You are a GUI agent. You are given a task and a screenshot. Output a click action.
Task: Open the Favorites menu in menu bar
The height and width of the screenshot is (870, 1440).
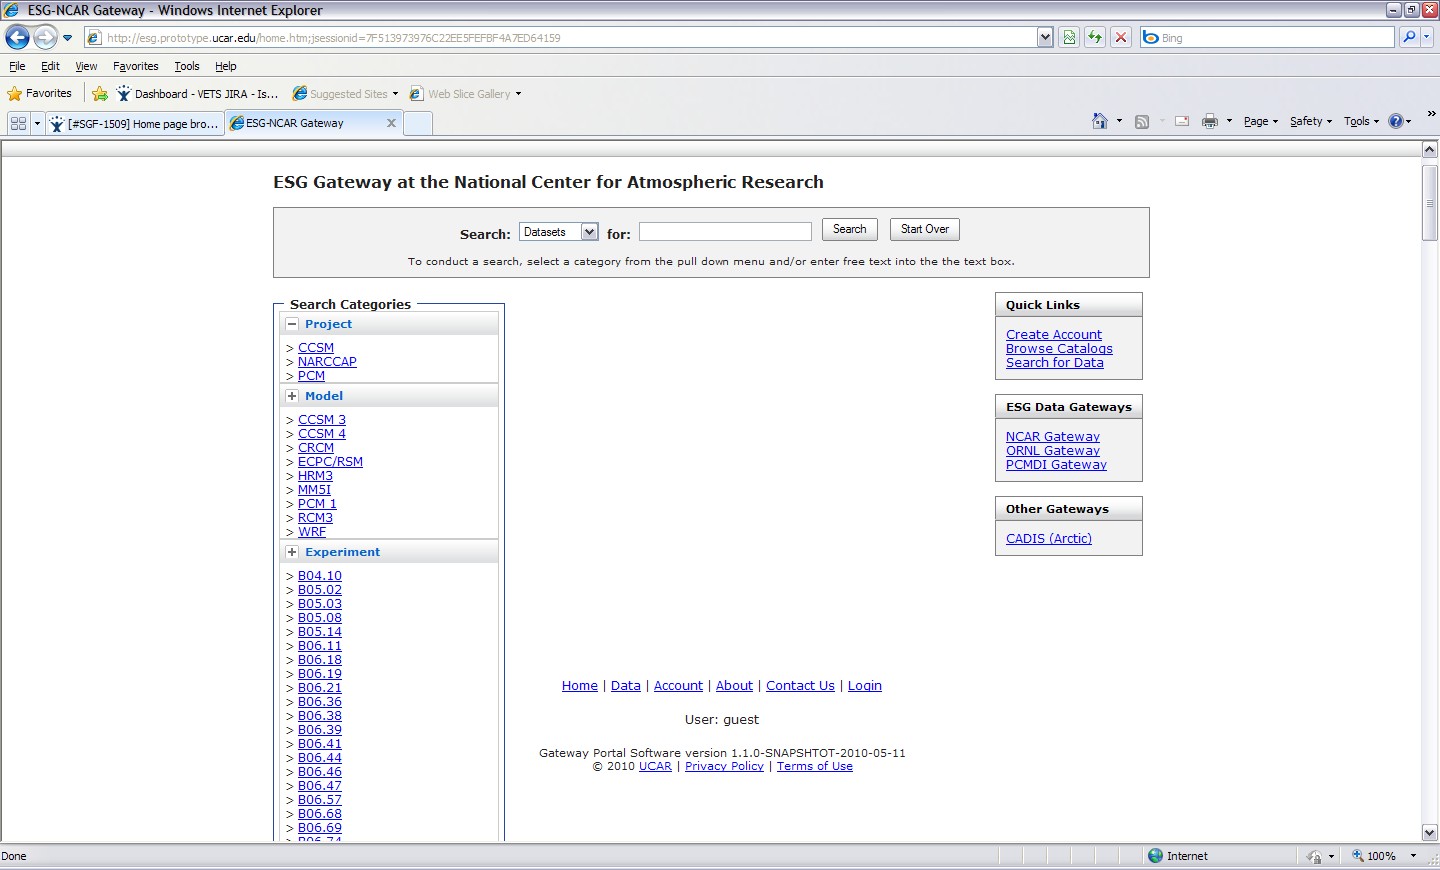coord(135,66)
